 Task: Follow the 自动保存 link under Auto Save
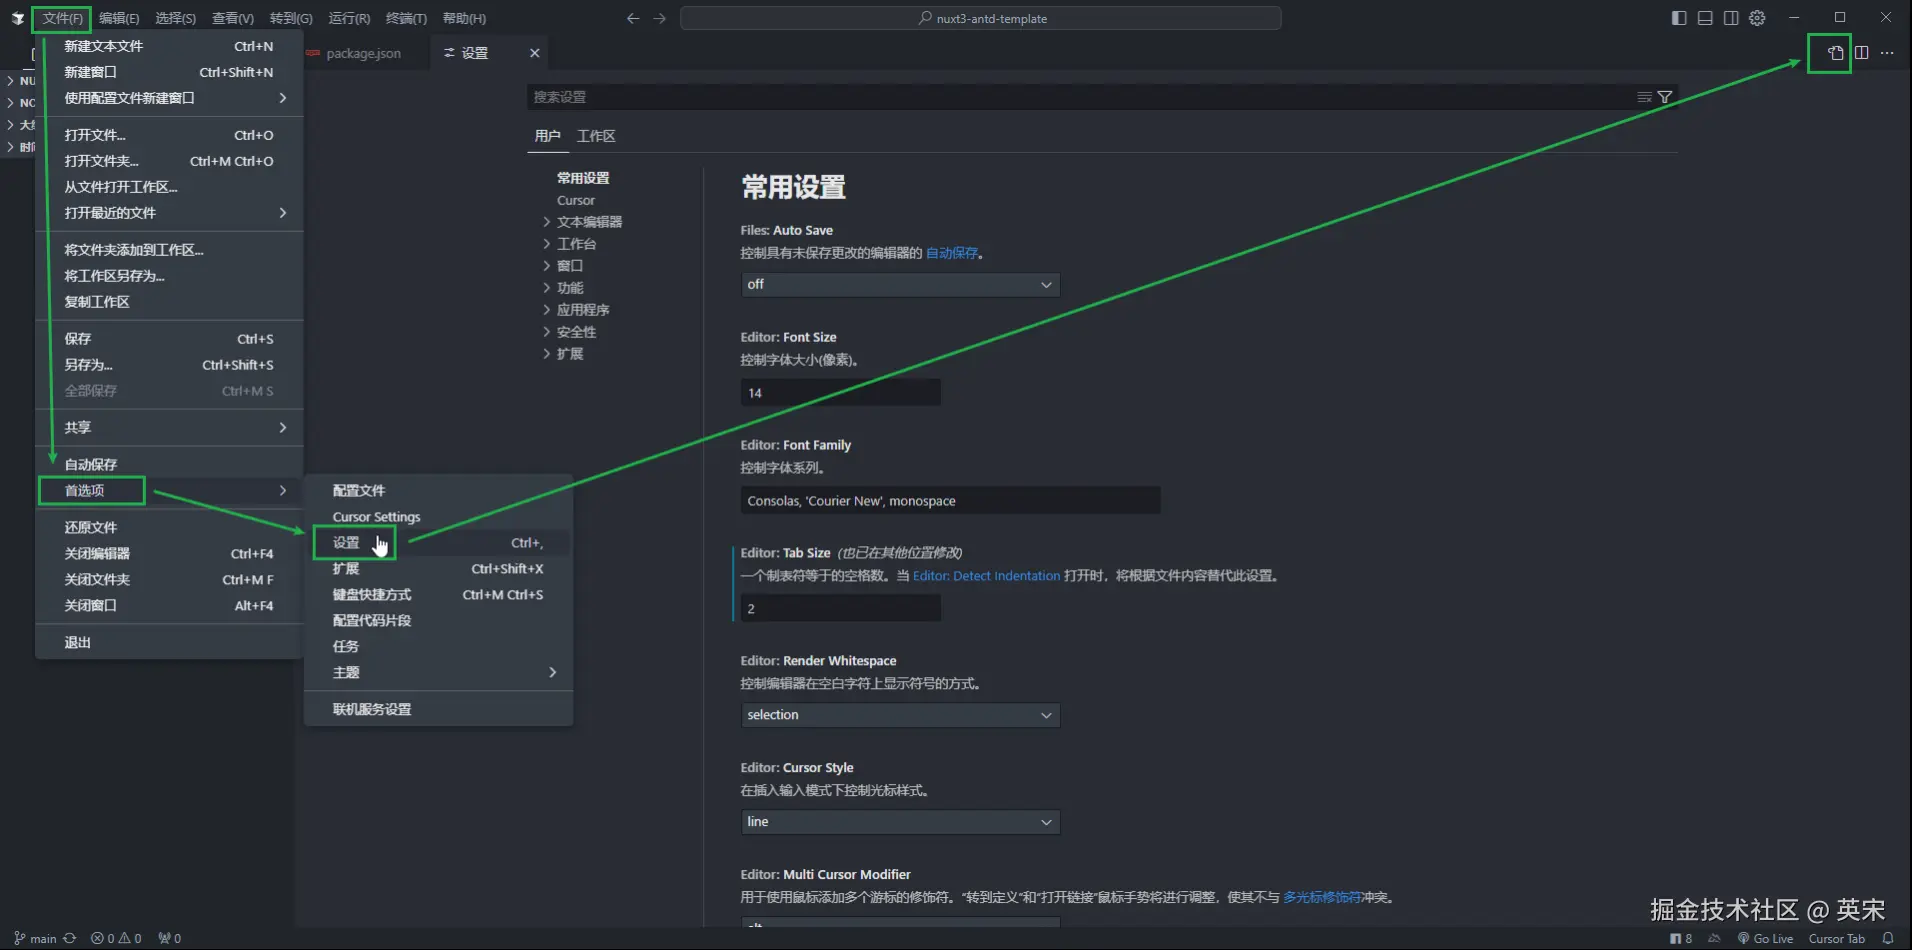pyautogui.click(x=952, y=253)
